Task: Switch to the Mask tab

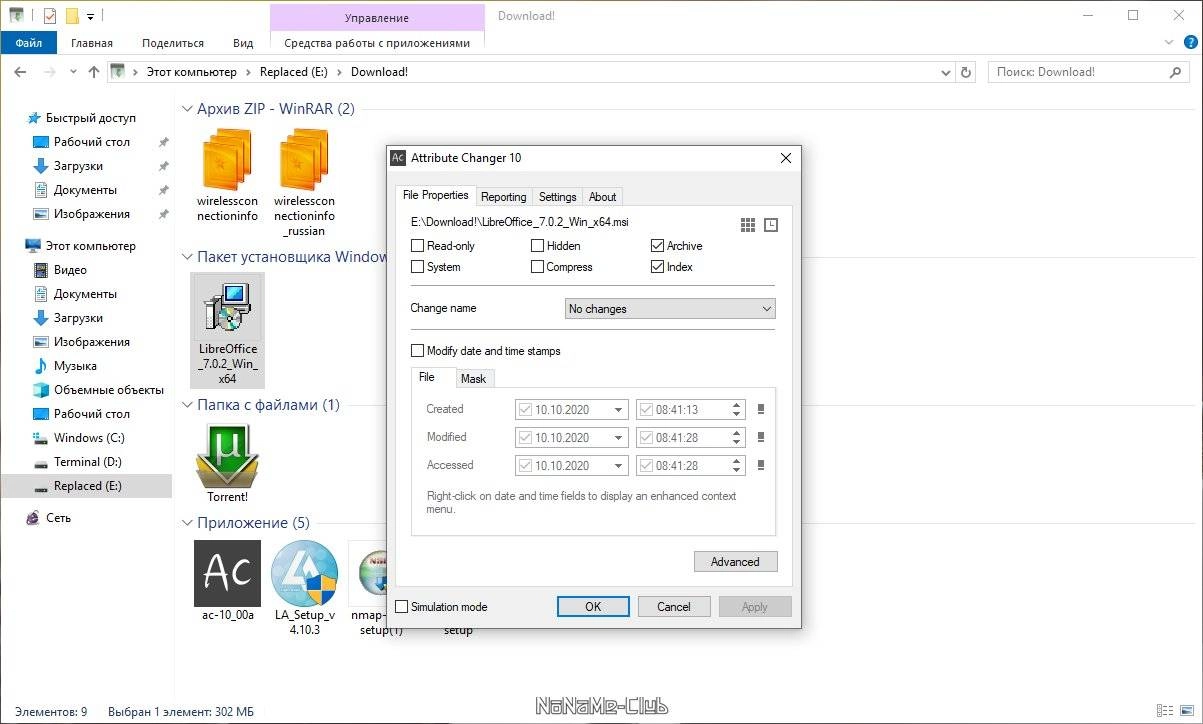Action: click(x=474, y=379)
